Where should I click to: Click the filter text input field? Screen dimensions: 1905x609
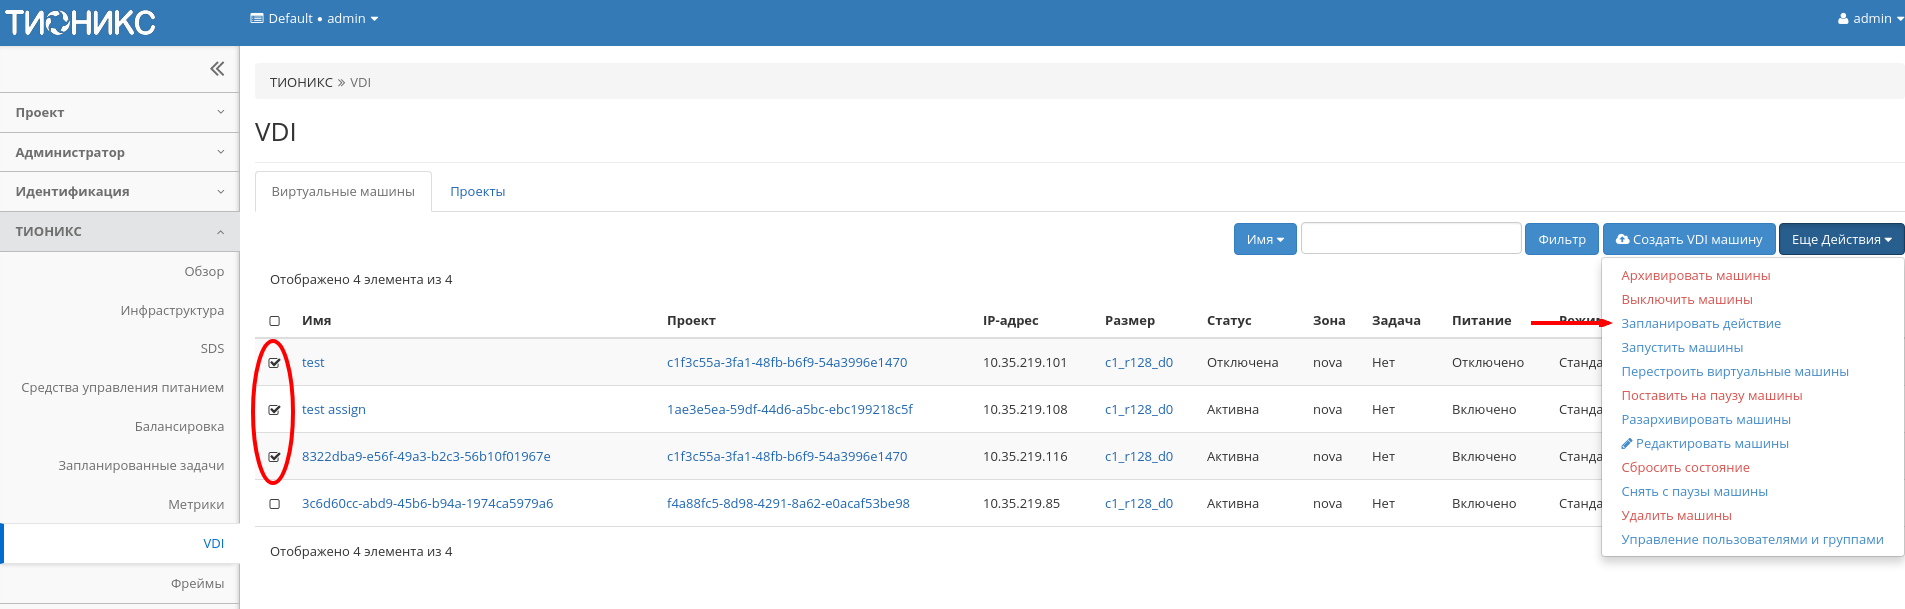click(1410, 239)
